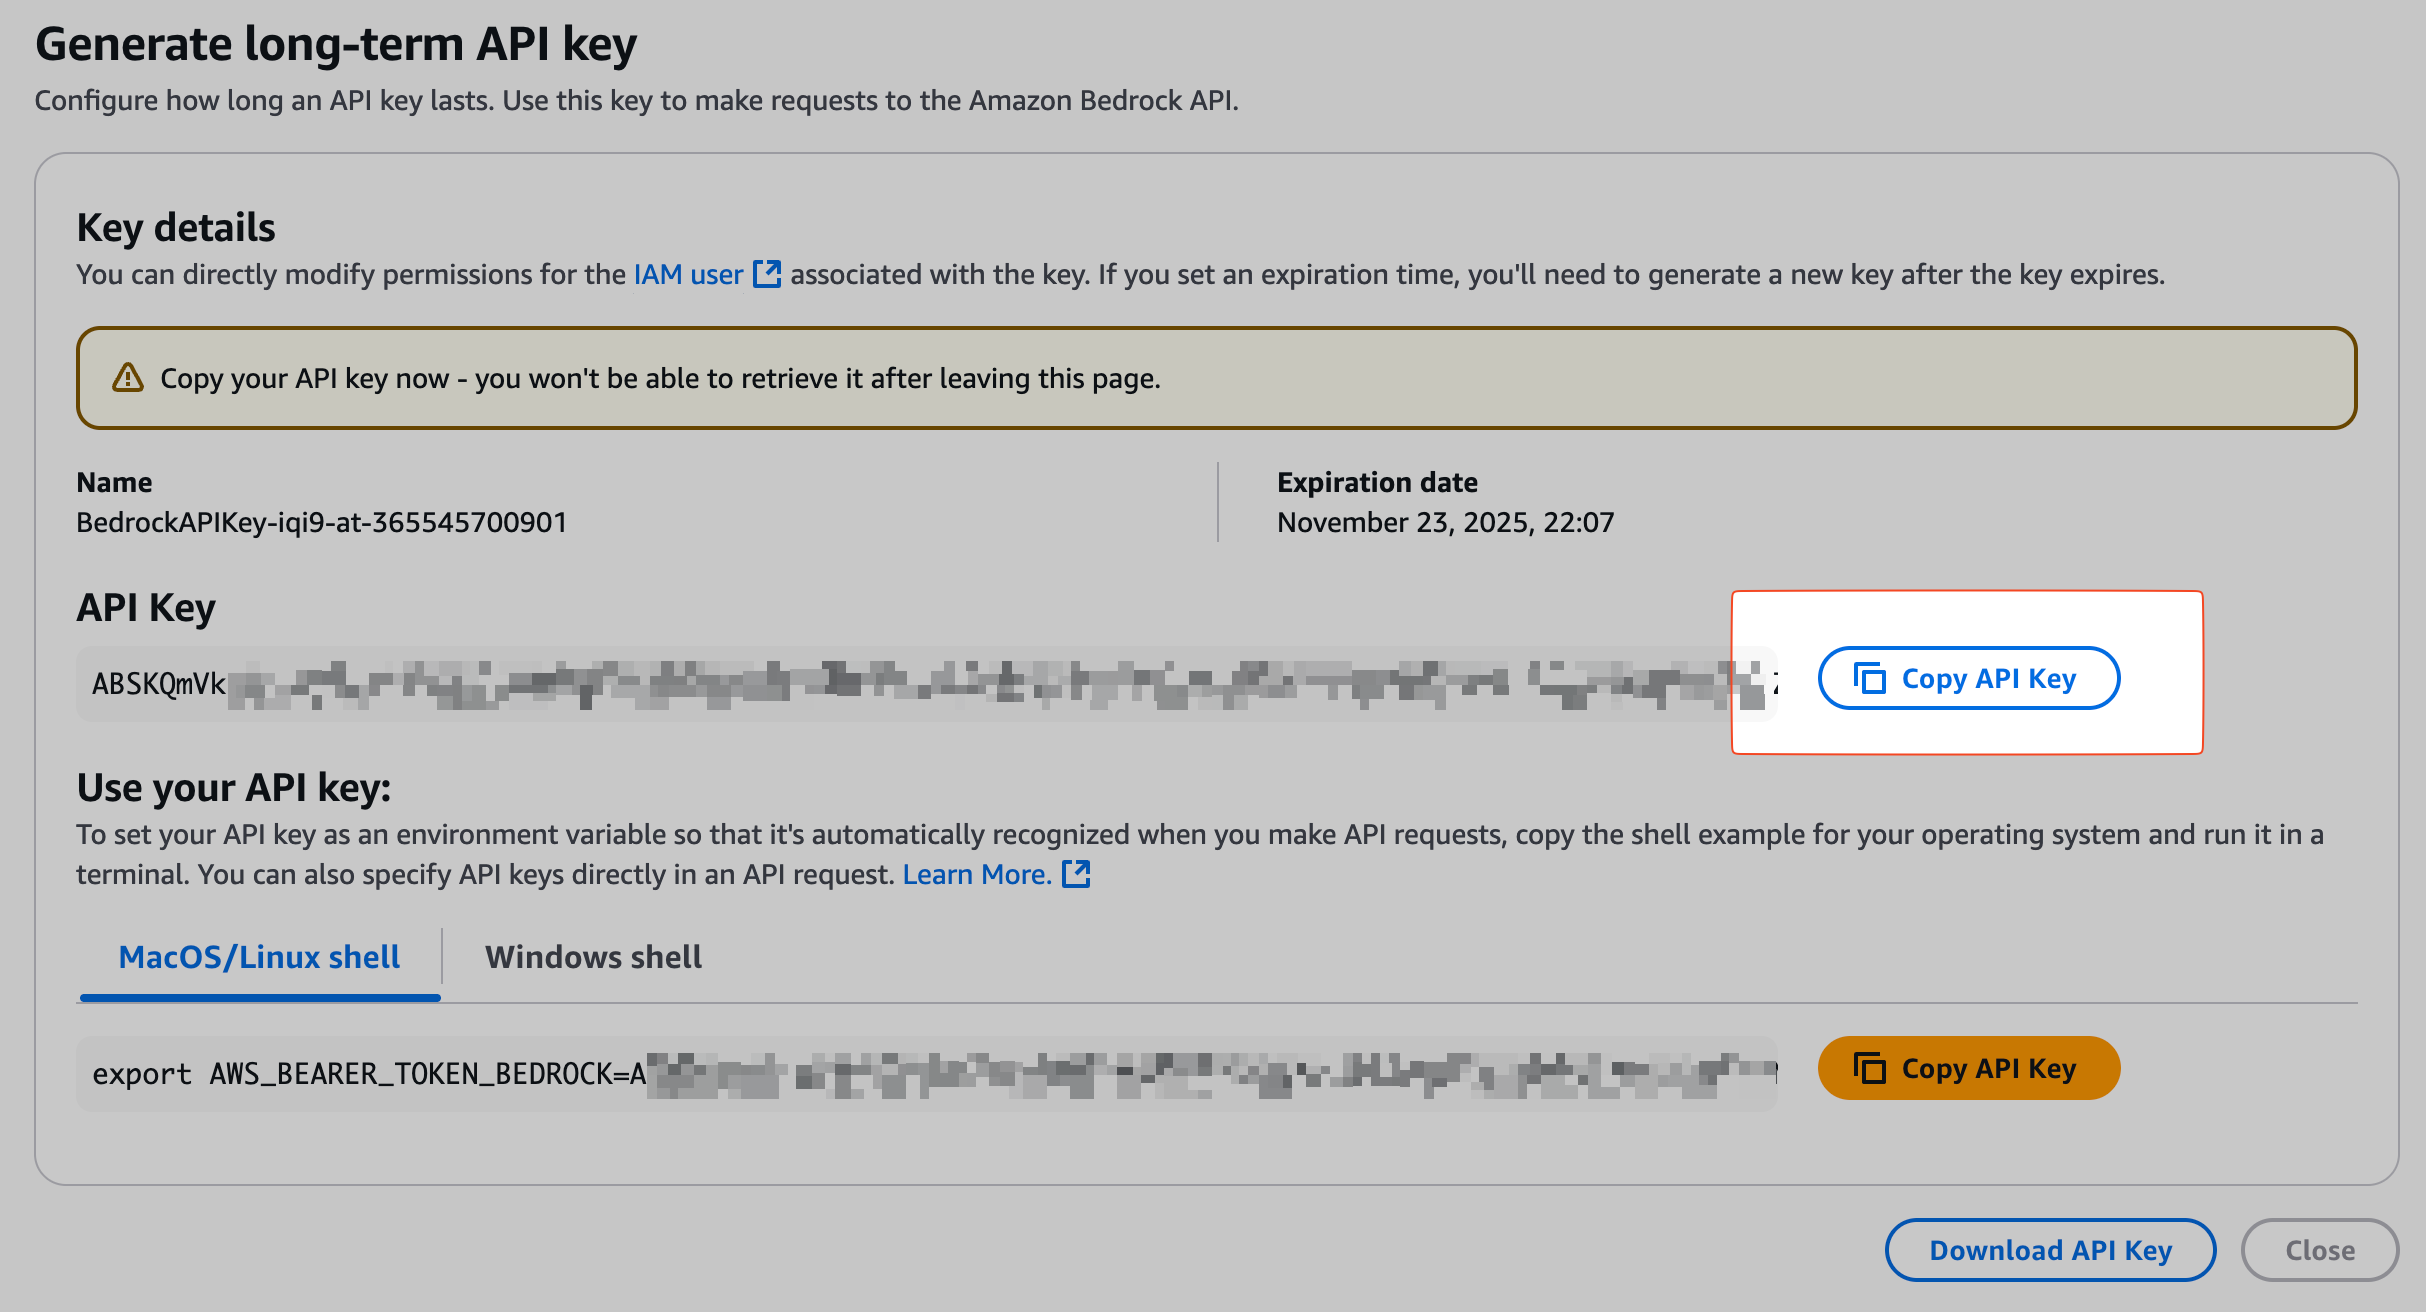Click the duplicate-pages icon in the shell command row
The image size is (2426, 1312).
[1871, 1067]
